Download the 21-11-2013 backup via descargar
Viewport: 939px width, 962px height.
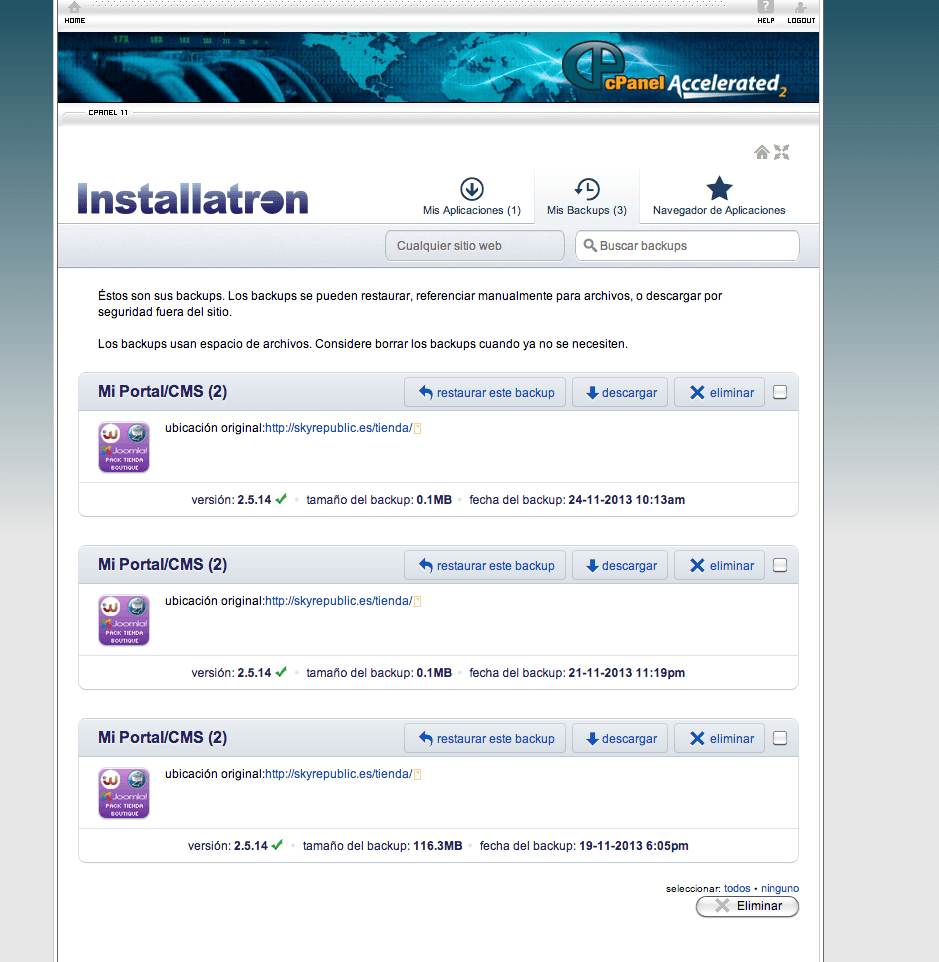(620, 566)
